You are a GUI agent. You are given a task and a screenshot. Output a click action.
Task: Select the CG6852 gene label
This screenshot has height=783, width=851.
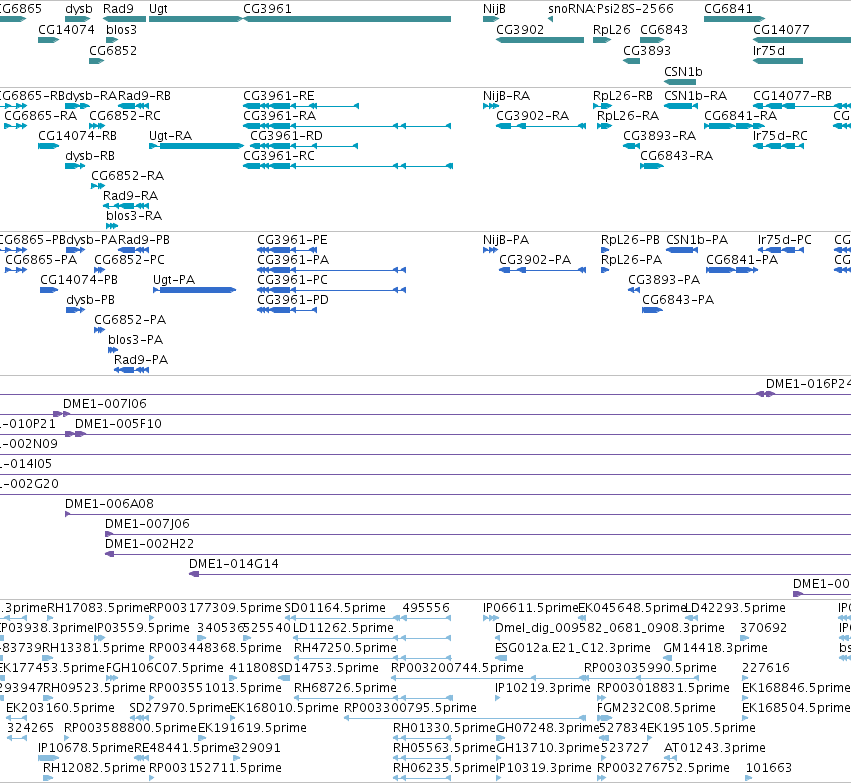click(x=113, y=51)
